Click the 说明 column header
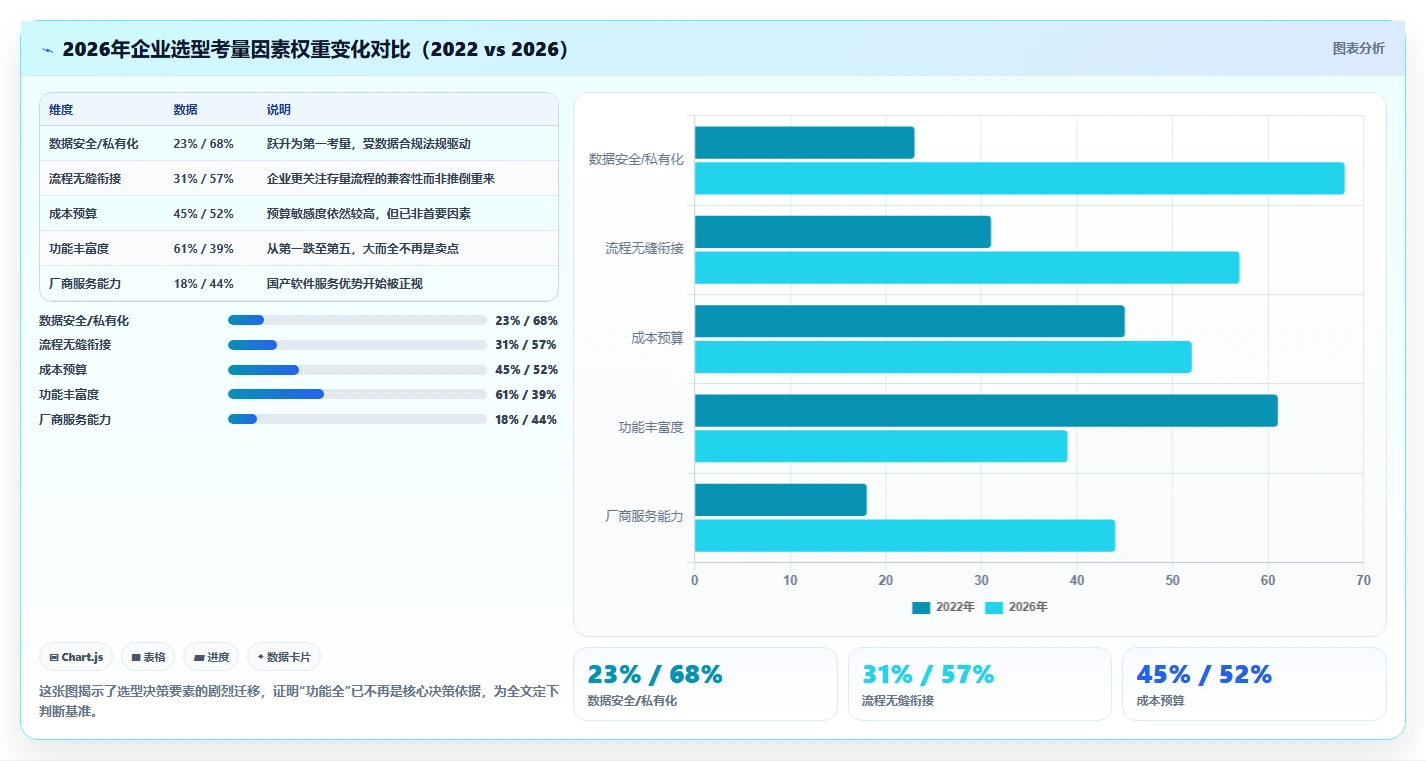Image resolution: width=1426 pixels, height=761 pixels. 279,109
